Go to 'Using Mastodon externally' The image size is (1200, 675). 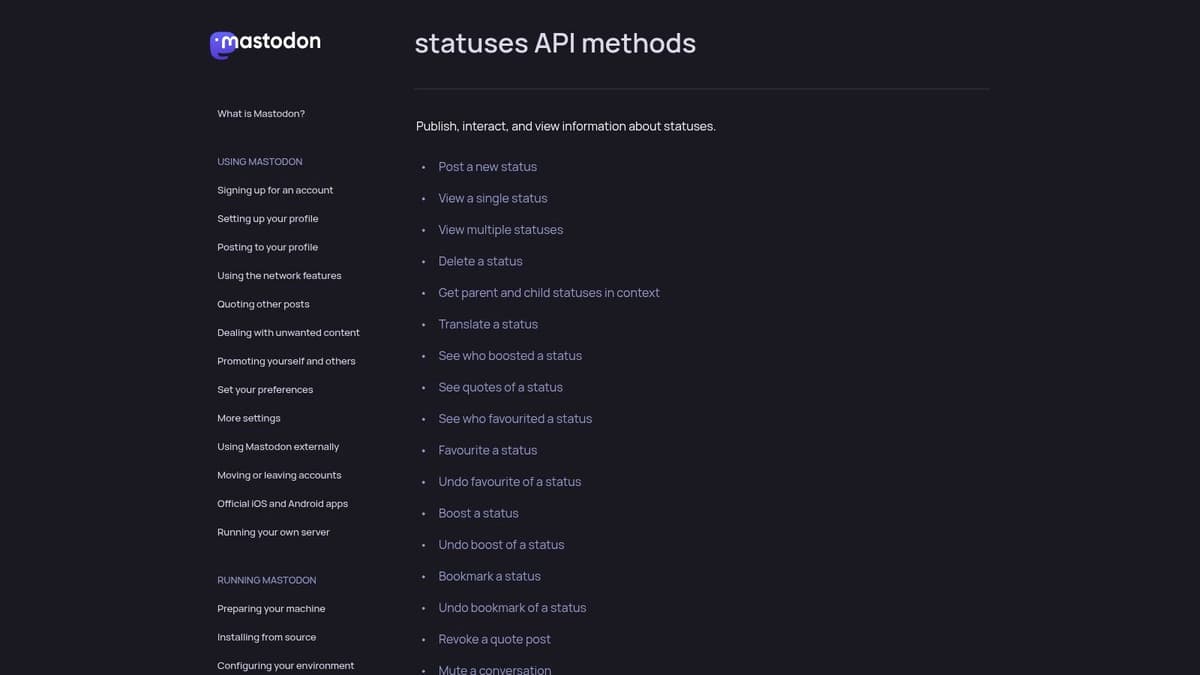pos(278,447)
